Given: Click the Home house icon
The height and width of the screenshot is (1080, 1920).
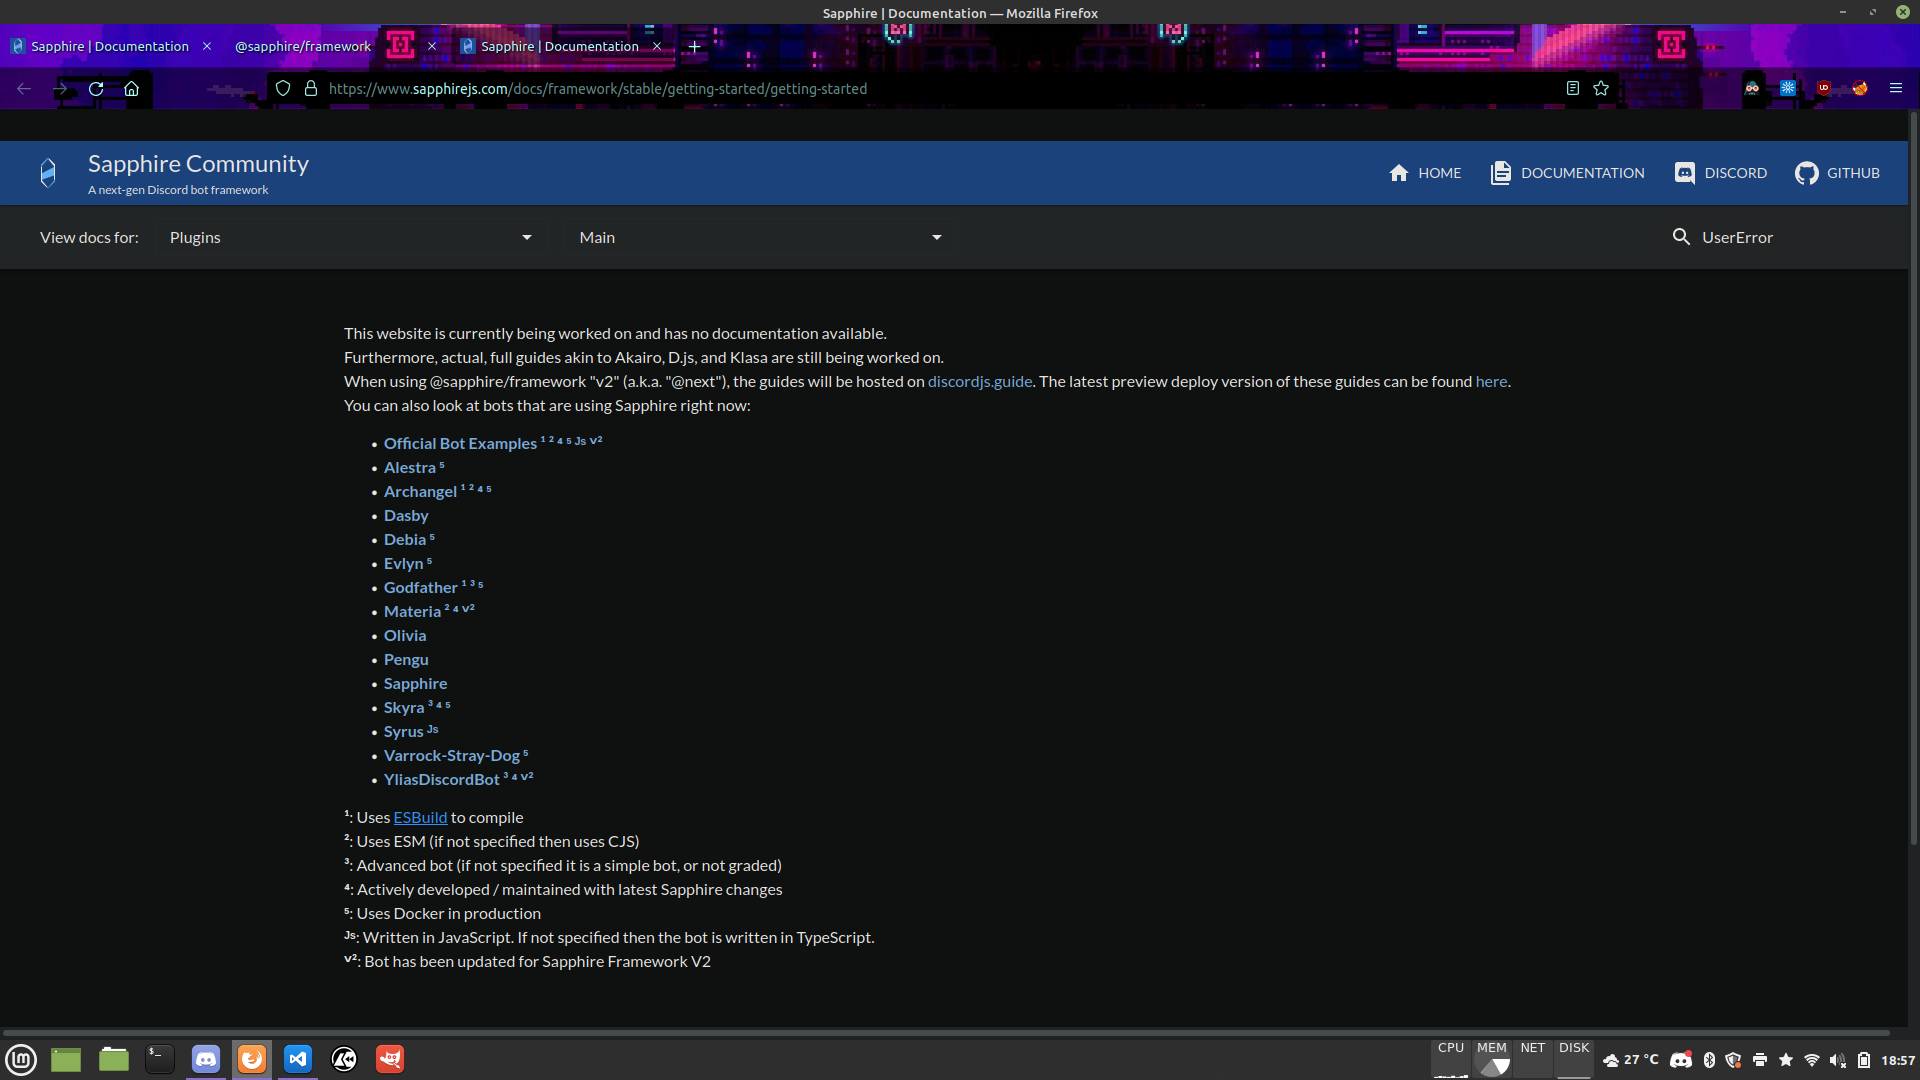Looking at the screenshot, I should point(1399,173).
